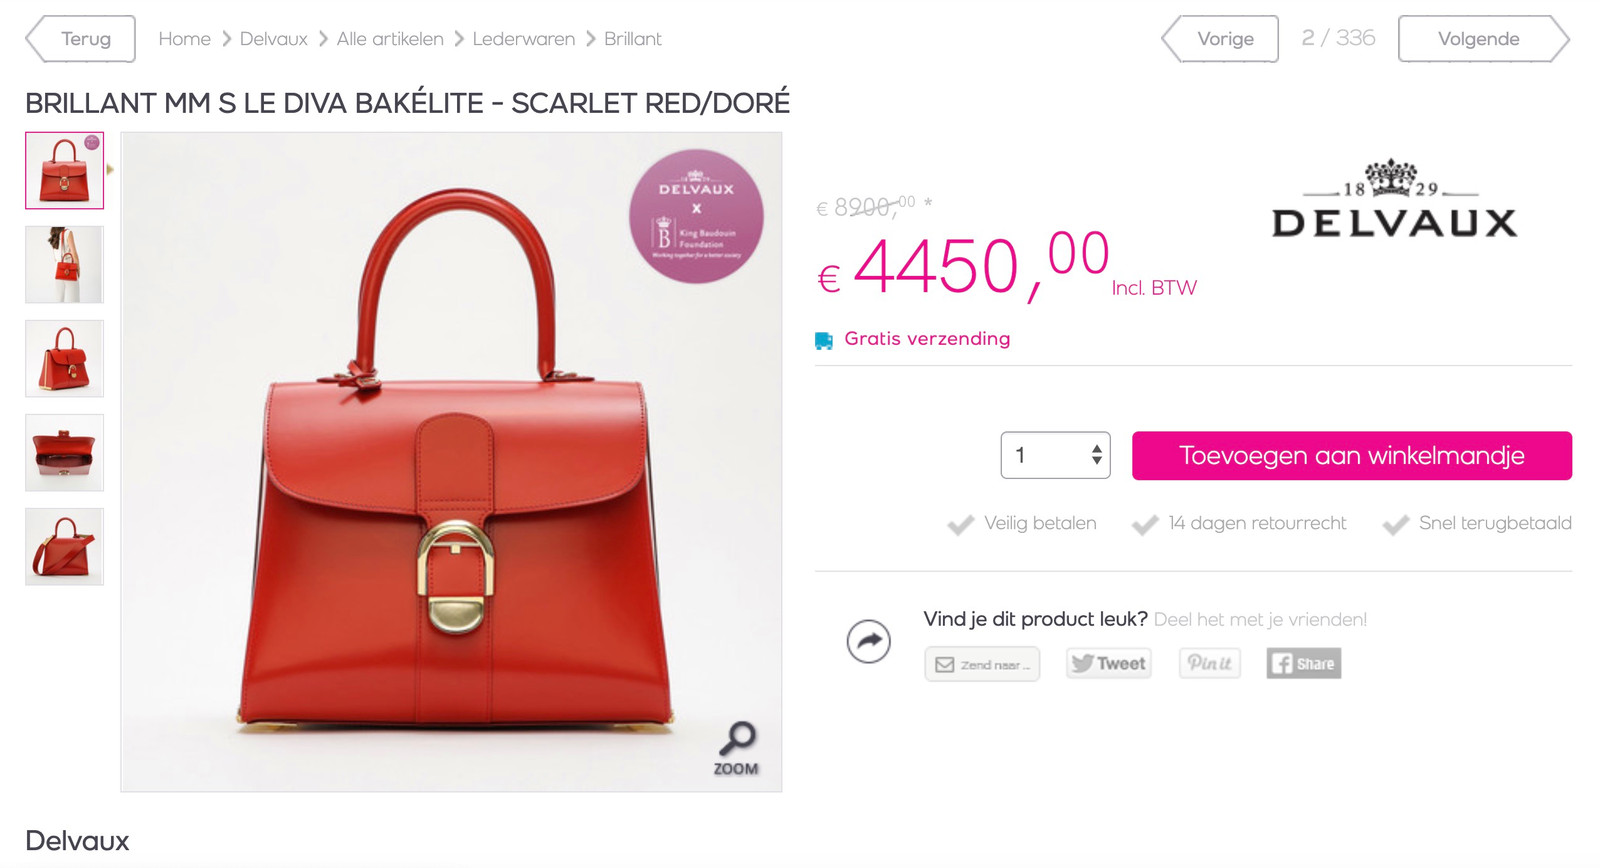Pin the product with Pin it

1209,663
